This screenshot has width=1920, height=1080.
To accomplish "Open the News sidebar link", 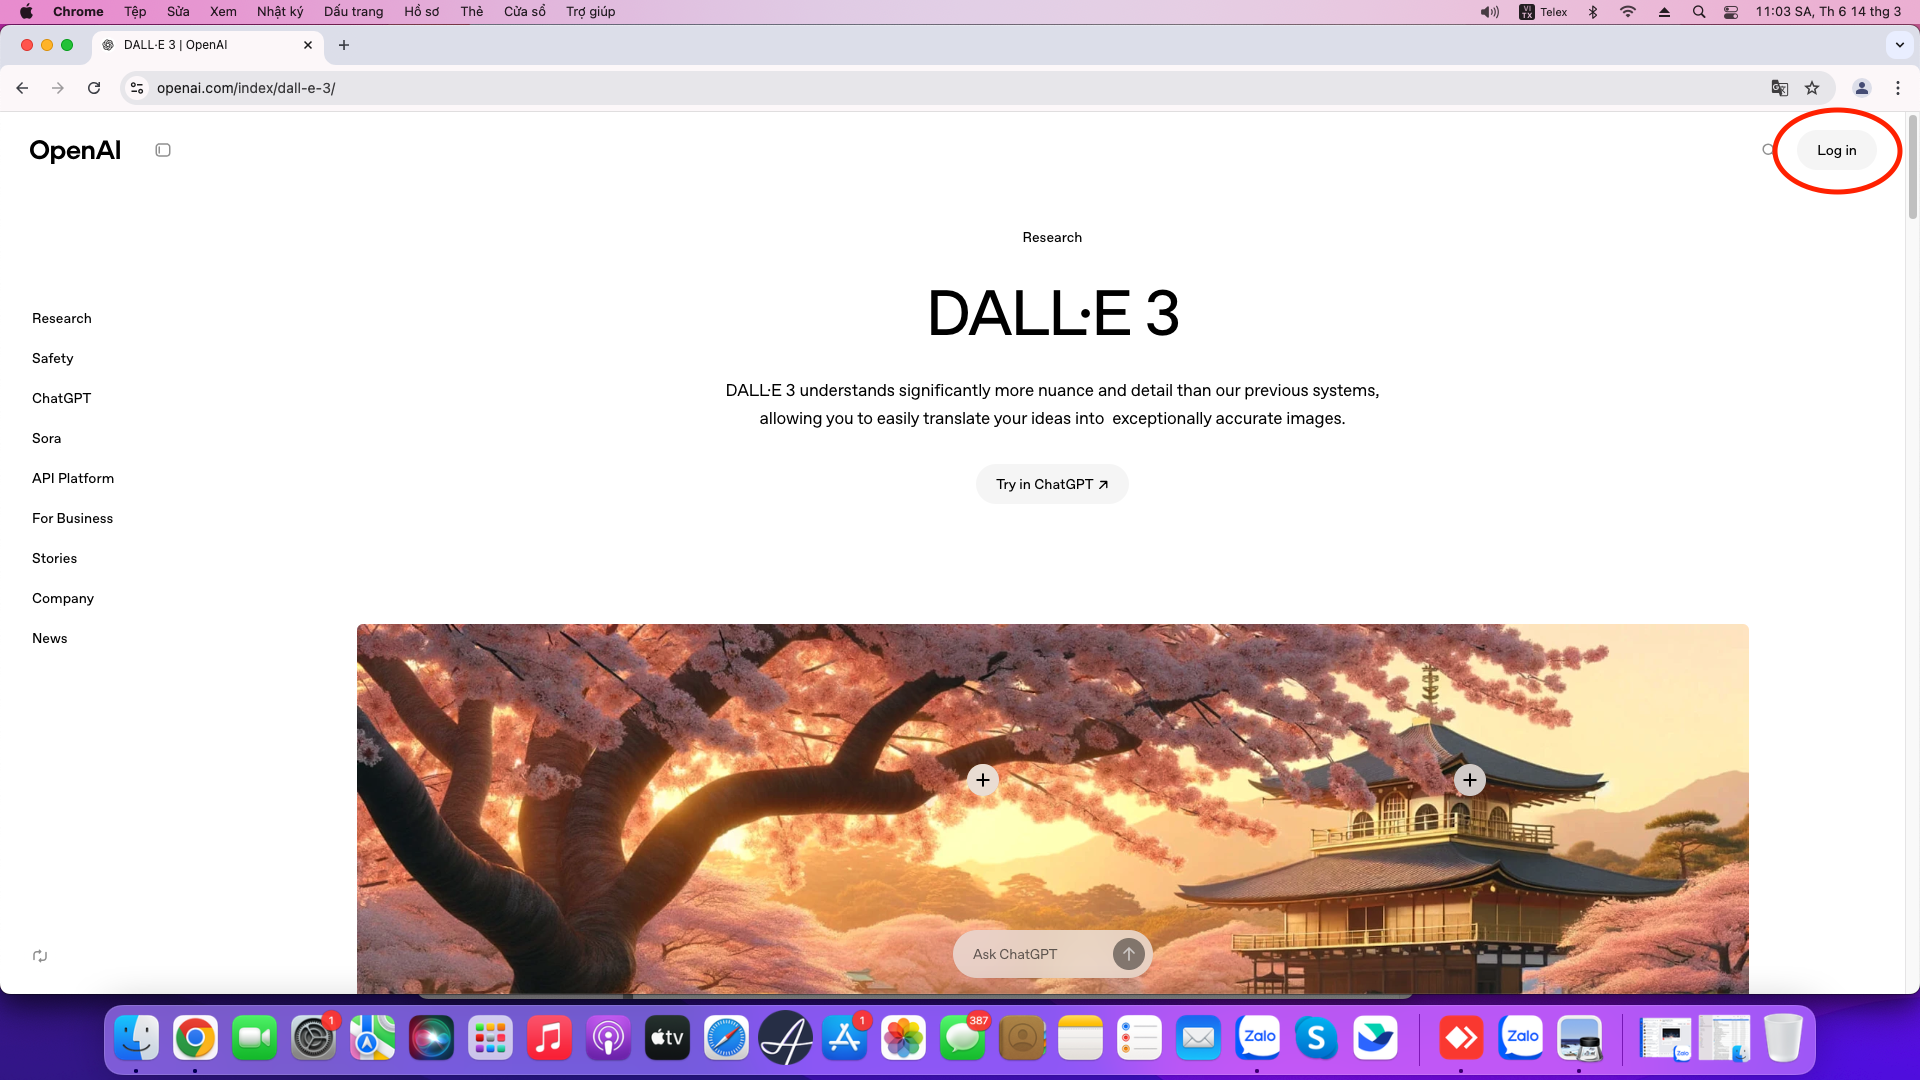I will [x=50, y=638].
